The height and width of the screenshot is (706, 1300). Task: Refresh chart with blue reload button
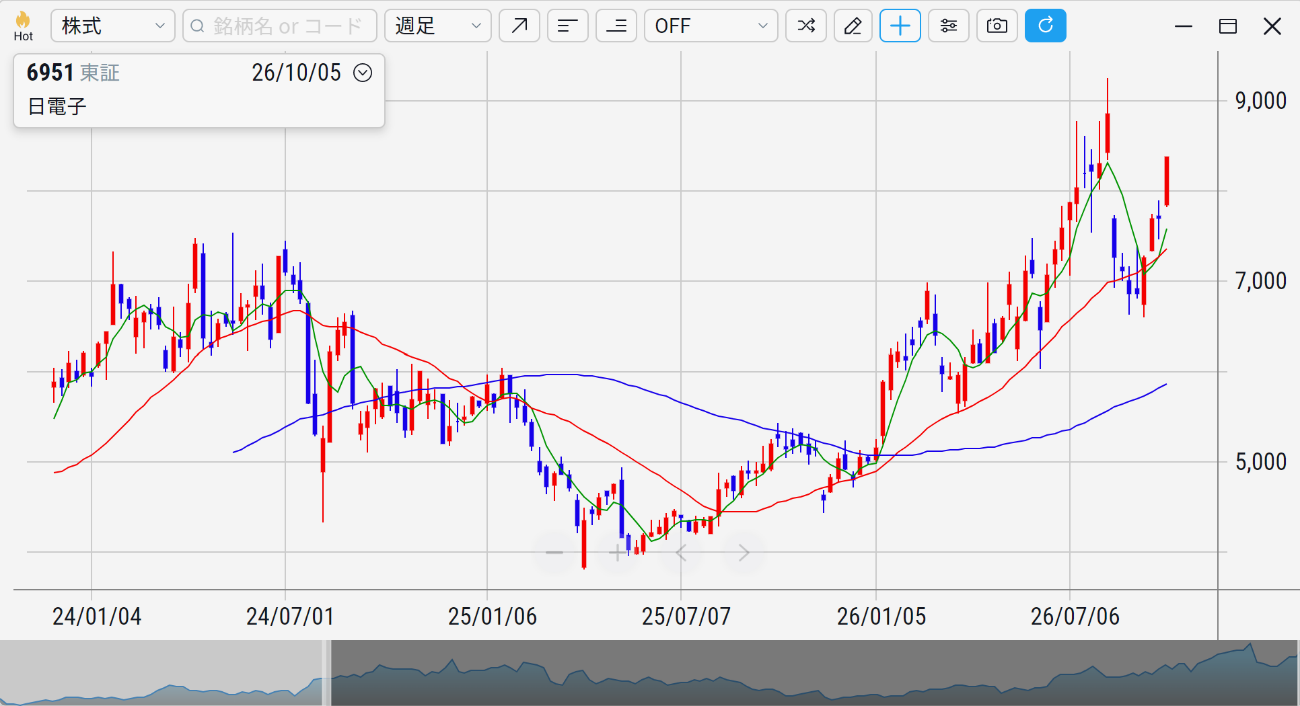[1046, 26]
